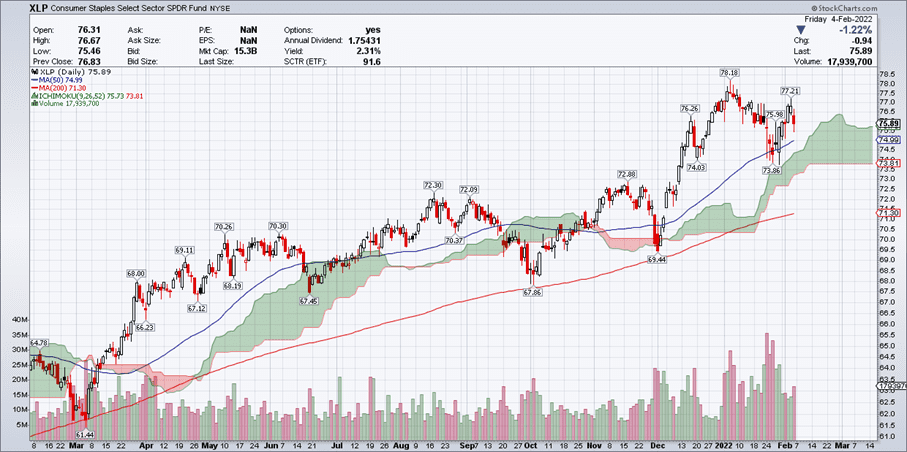This screenshot has height=452, width=907.
Task: Click the 77.21 high price label
Action: coord(790,91)
